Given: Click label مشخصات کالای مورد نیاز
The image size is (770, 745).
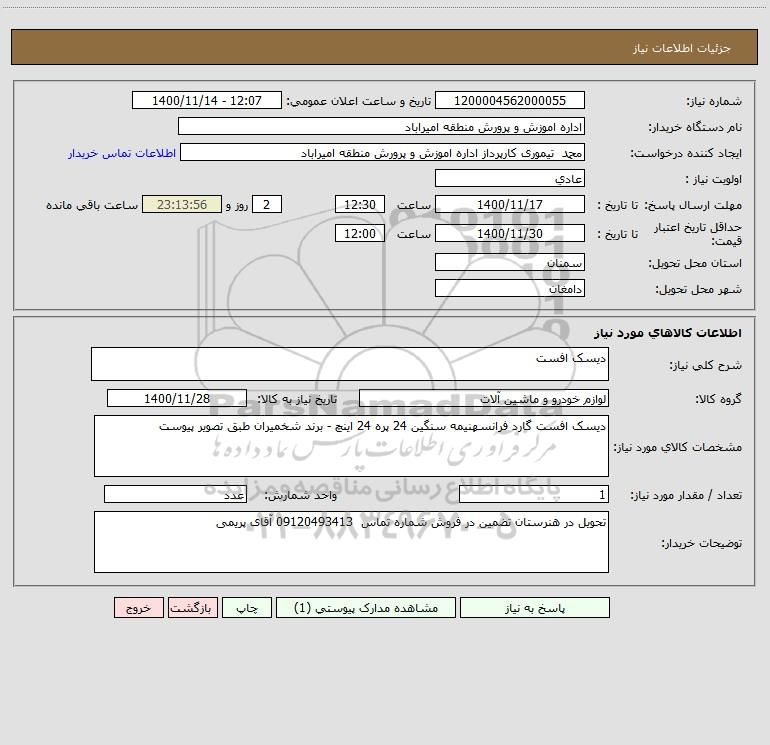Looking at the screenshot, I should click(x=678, y=447).
